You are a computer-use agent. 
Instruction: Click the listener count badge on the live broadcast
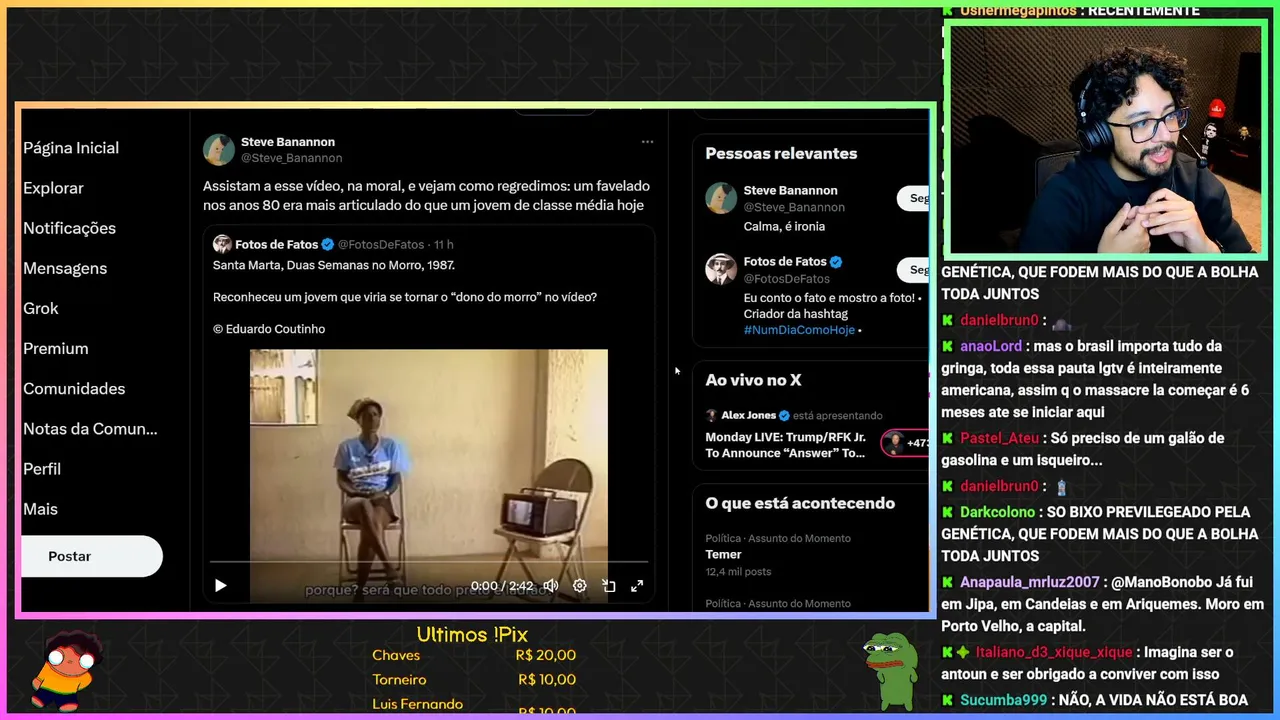(906, 443)
